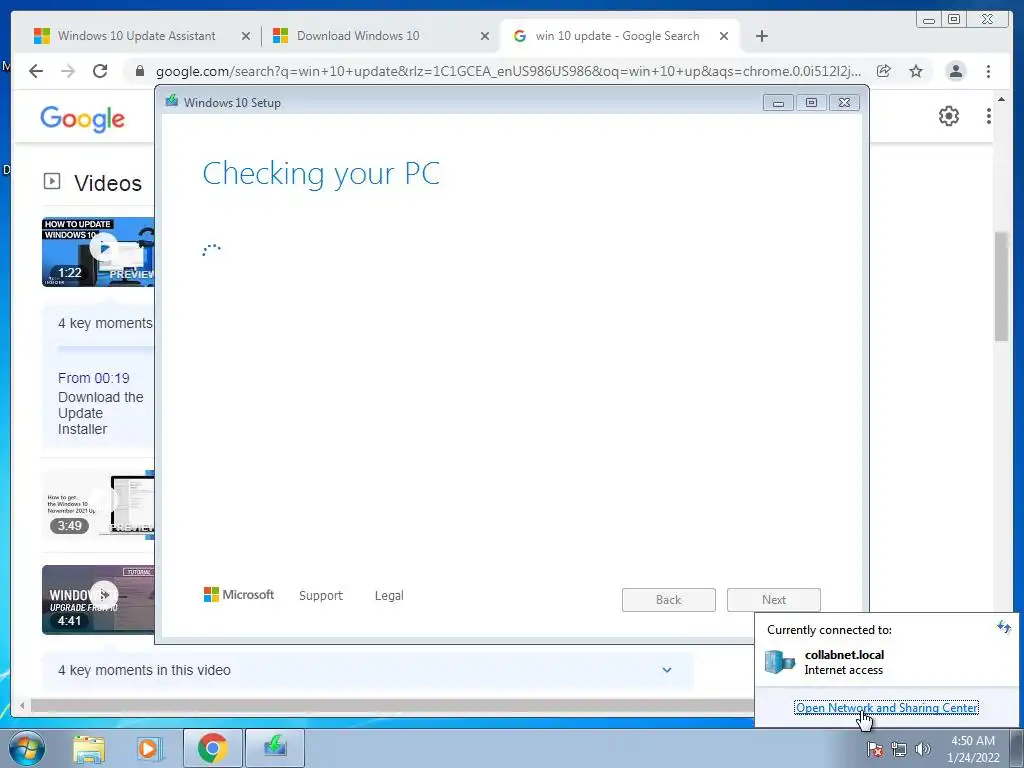Minimize the Chrome browser window
1024x768 pixels.
929,20
